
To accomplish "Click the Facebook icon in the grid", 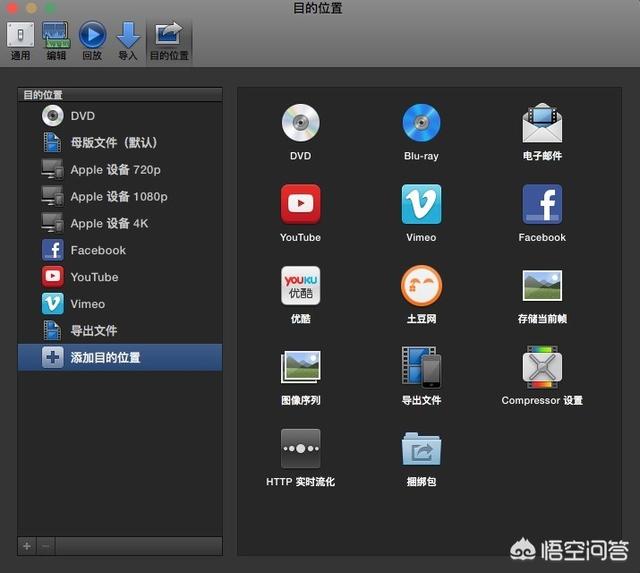I will click(x=542, y=204).
